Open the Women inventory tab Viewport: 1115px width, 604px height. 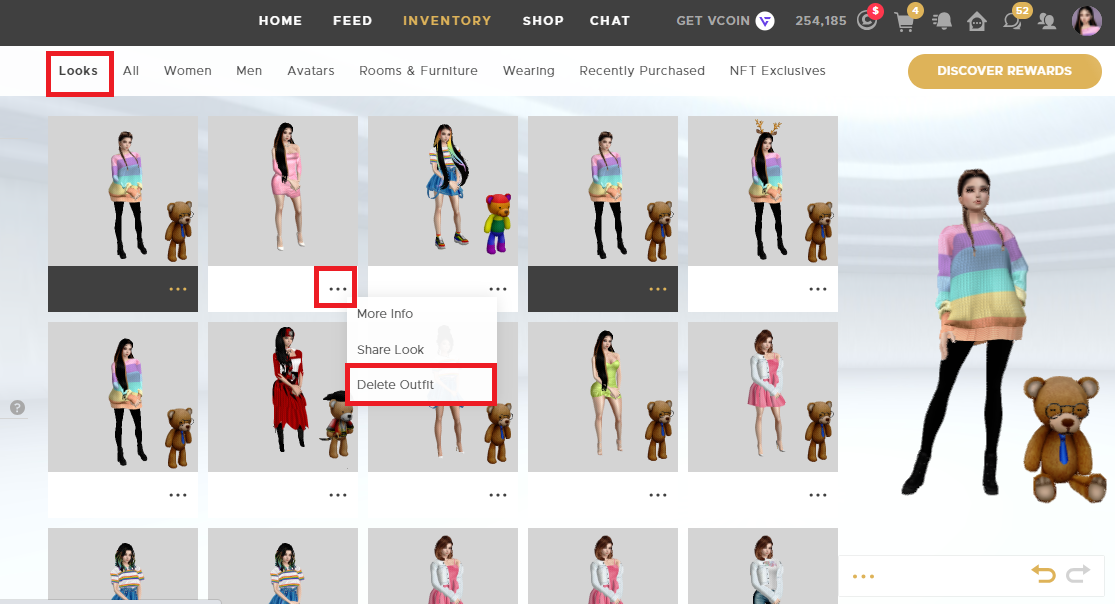click(187, 70)
